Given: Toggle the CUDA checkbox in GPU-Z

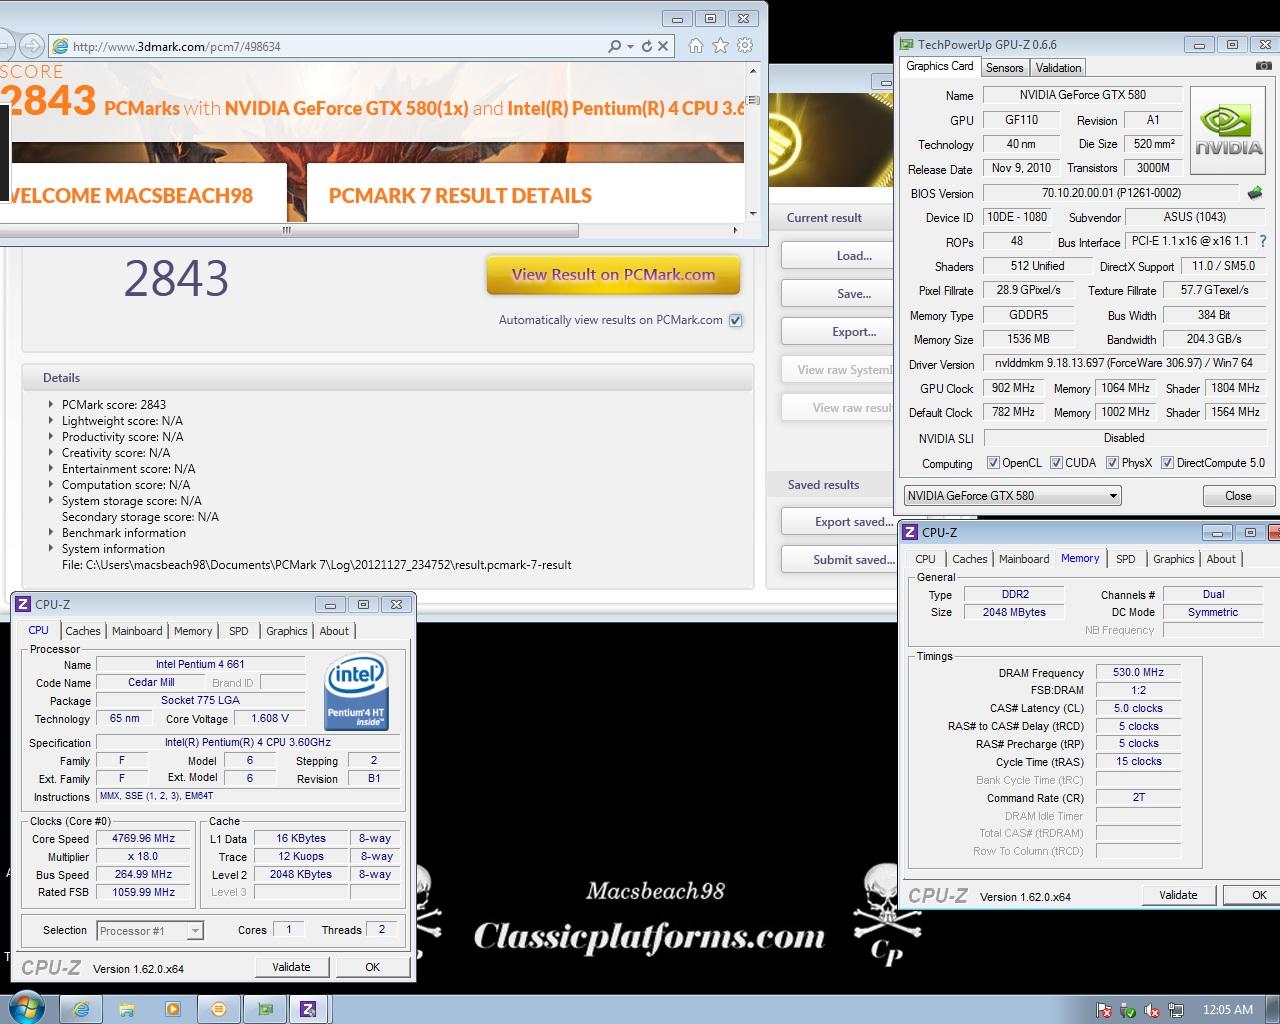Looking at the screenshot, I should (x=1056, y=463).
